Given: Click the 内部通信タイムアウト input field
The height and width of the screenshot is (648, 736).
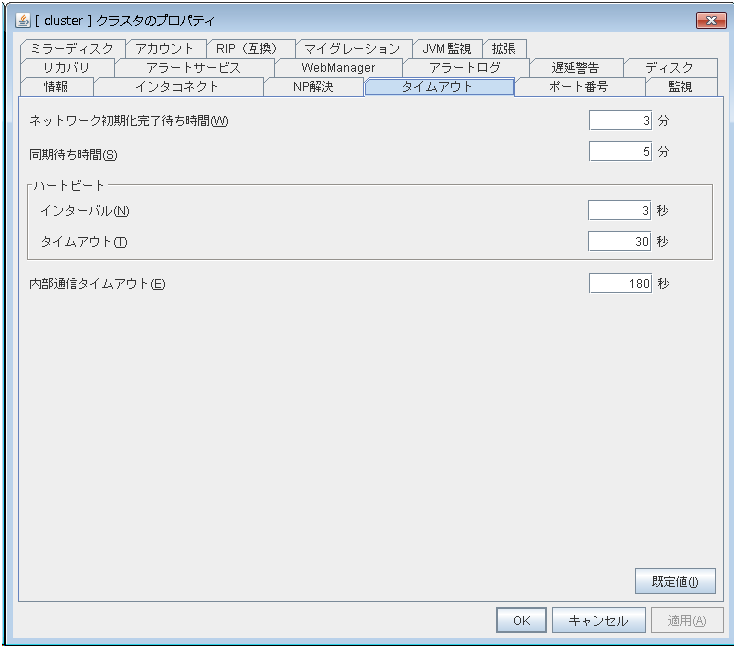Looking at the screenshot, I should tap(620, 283).
